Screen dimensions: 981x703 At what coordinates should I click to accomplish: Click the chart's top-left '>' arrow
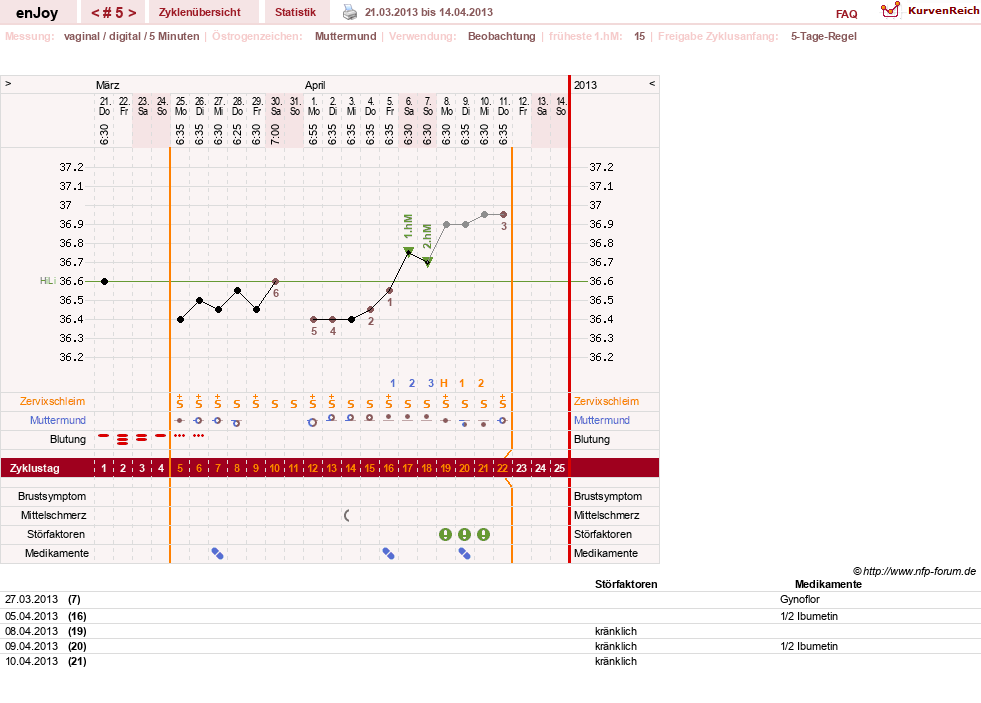click(x=8, y=83)
